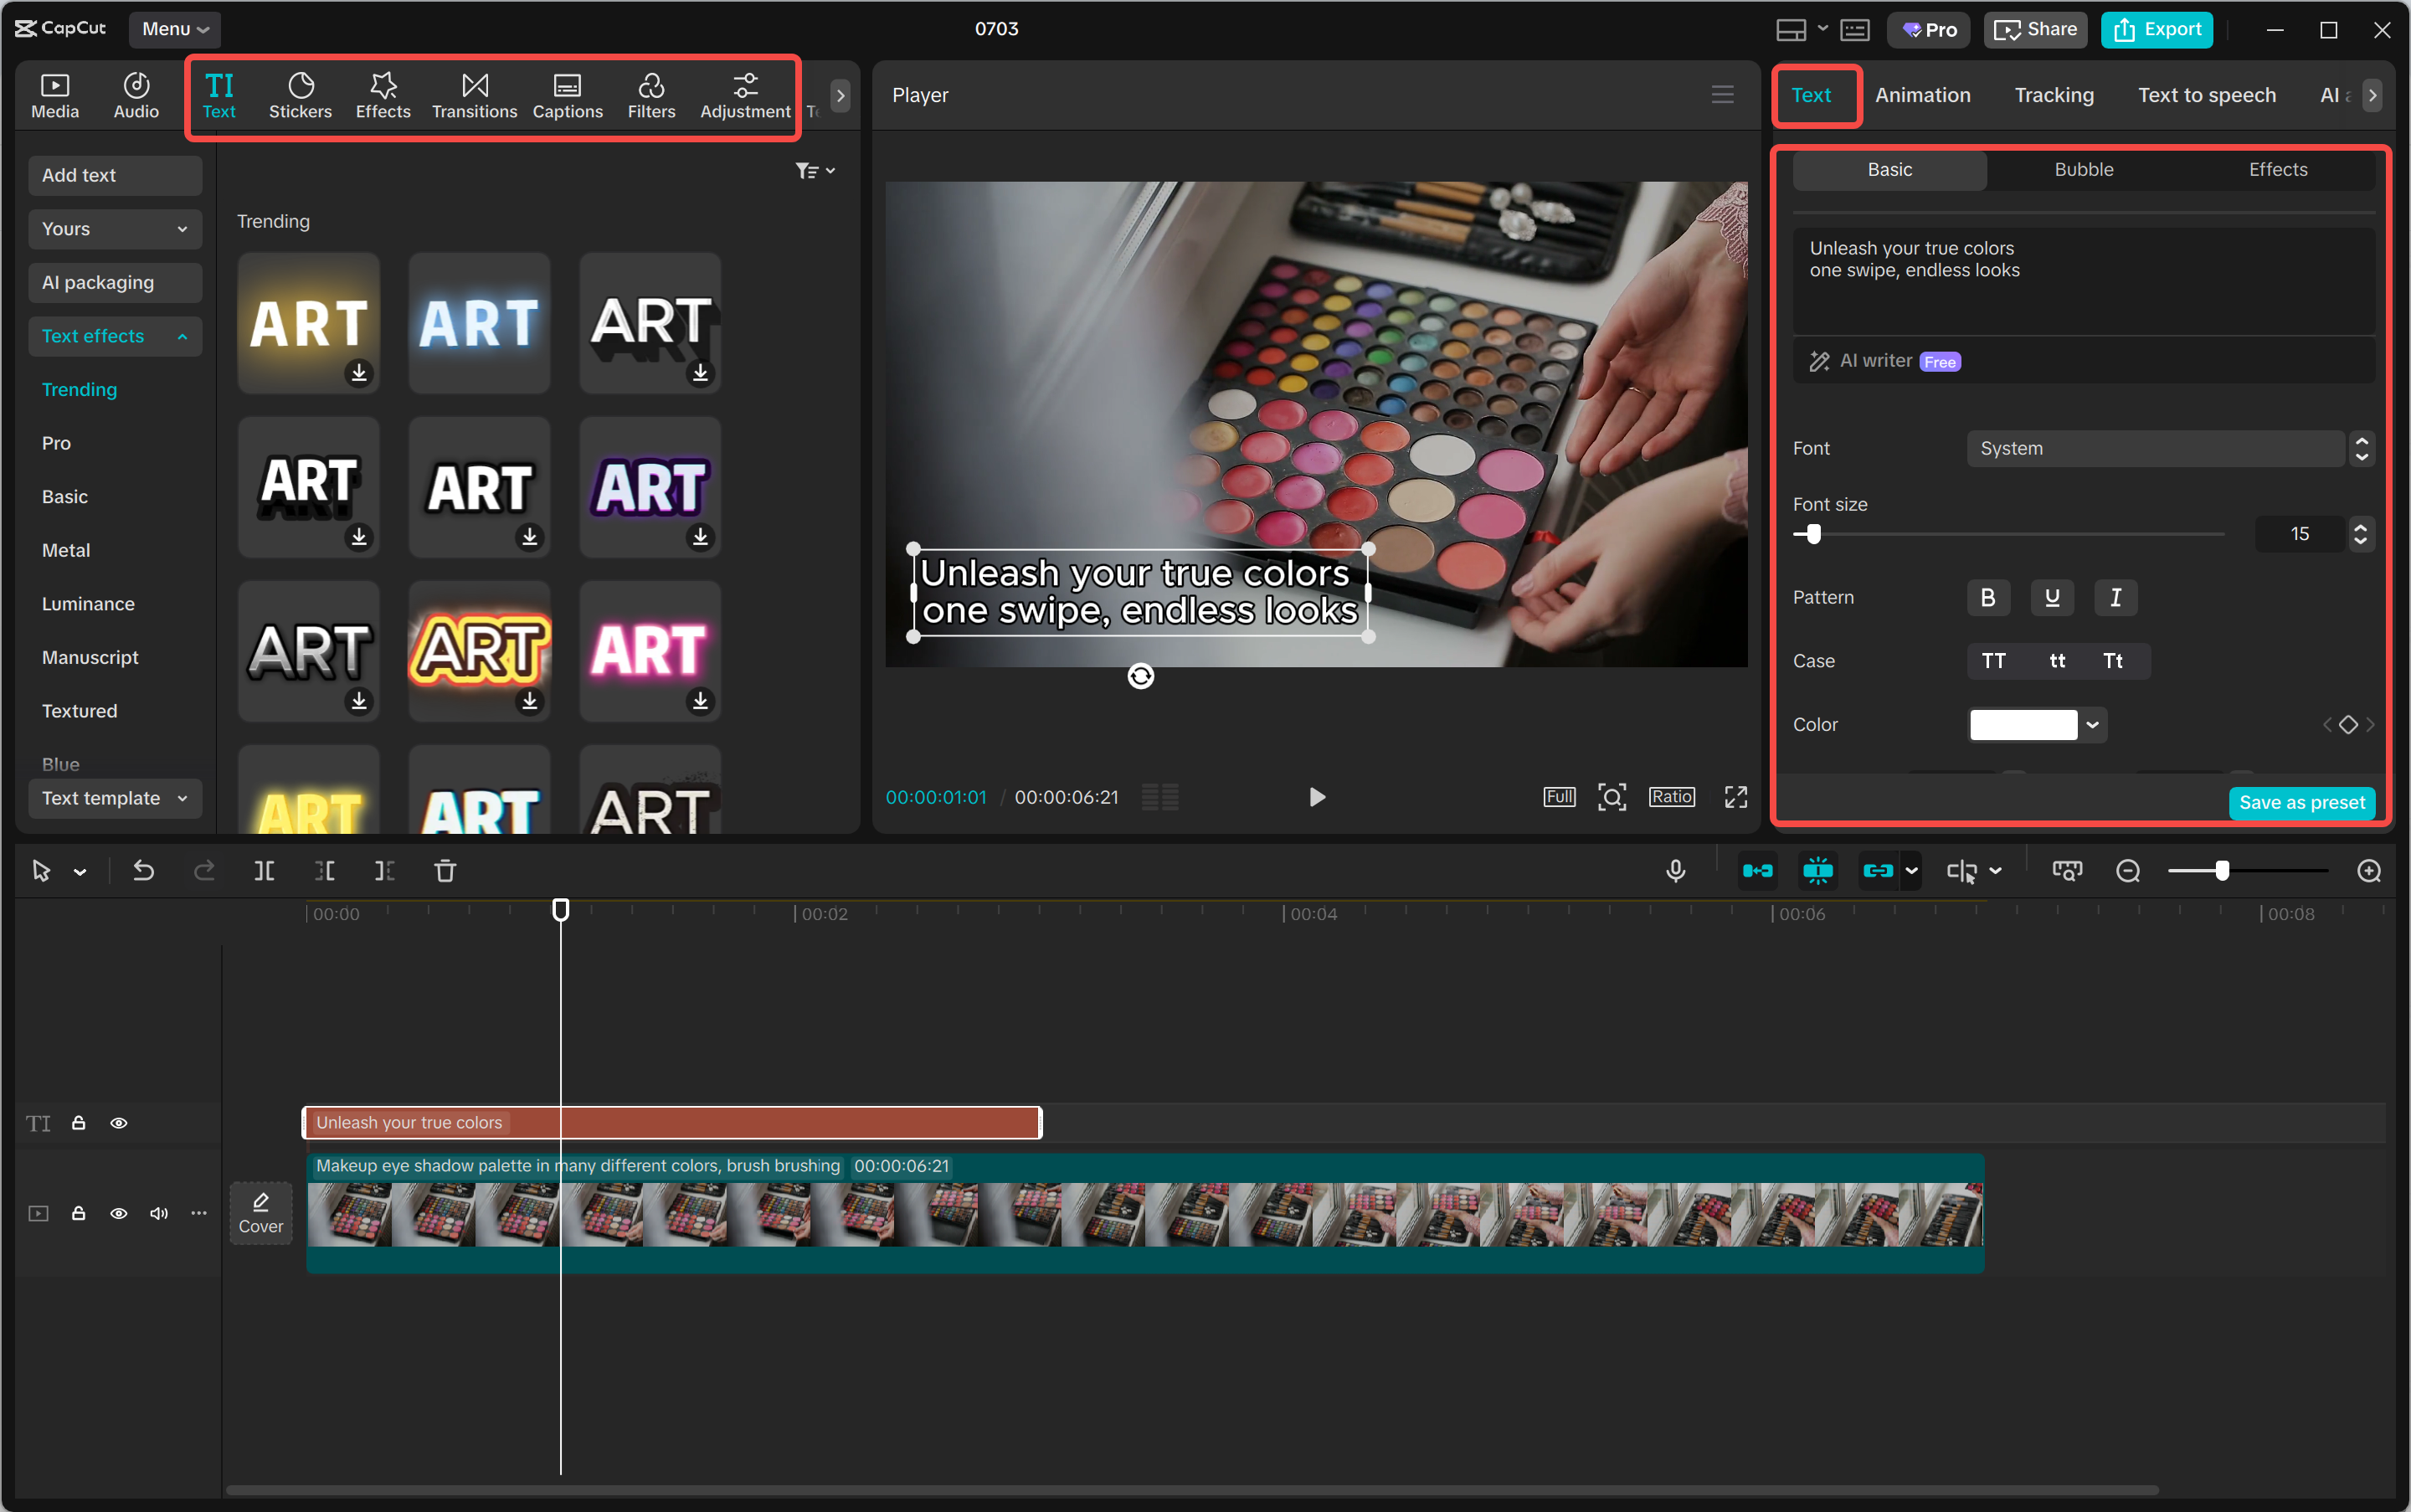Click the fullscreen expand icon in player

pyautogui.click(x=1736, y=797)
